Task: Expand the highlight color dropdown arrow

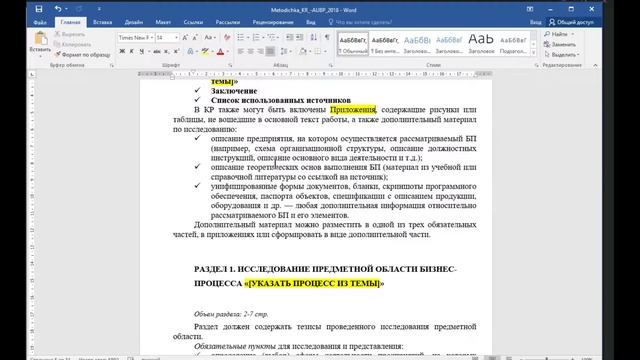Action: tap(213, 51)
